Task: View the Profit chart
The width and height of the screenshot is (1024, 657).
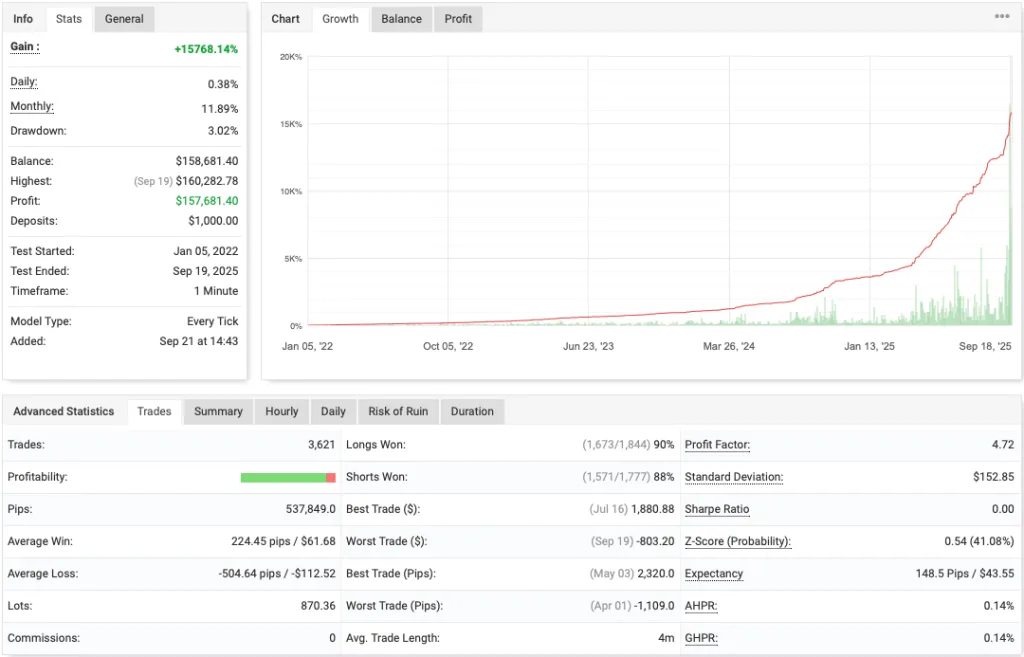Action: [x=457, y=18]
